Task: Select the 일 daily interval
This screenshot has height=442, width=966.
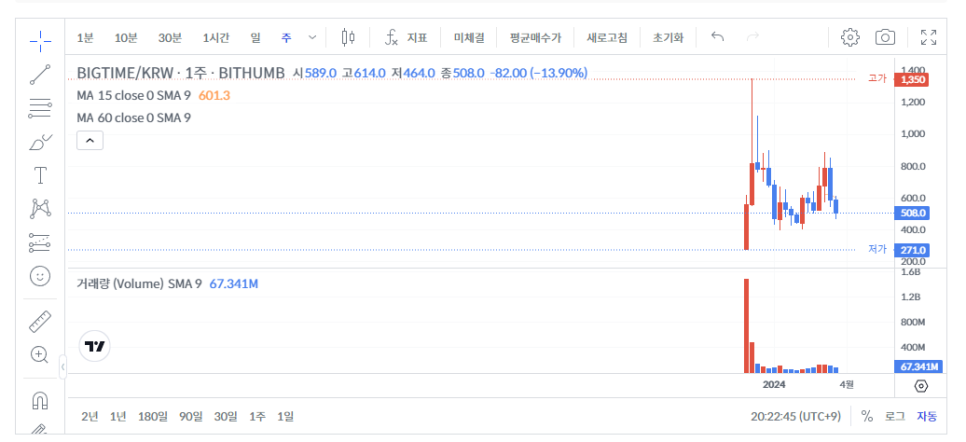Action: click(x=255, y=38)
